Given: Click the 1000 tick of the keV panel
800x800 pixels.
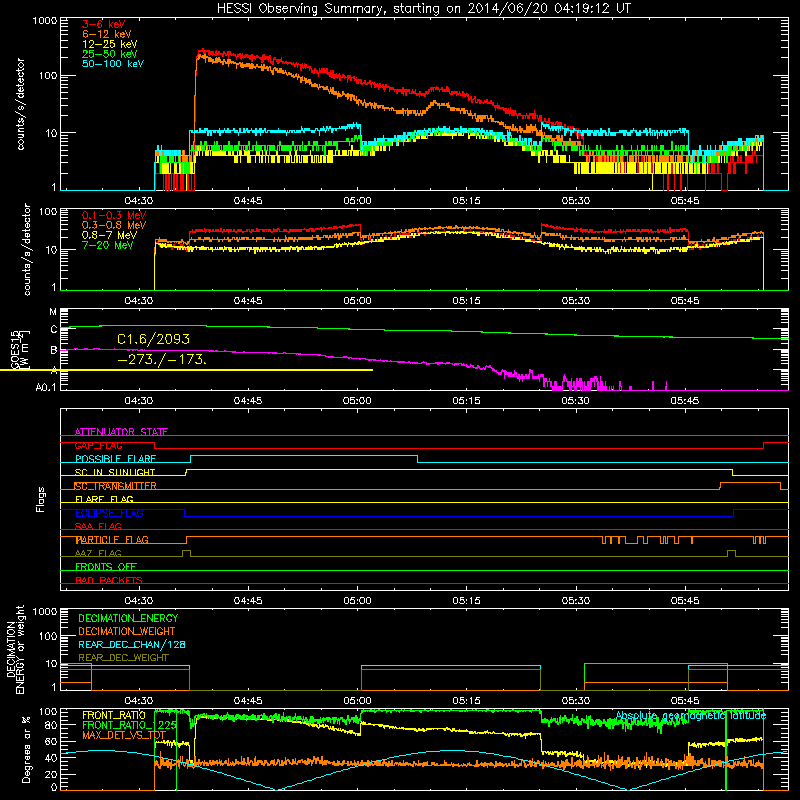Looking at the screenshot, I should coord(45,21).
